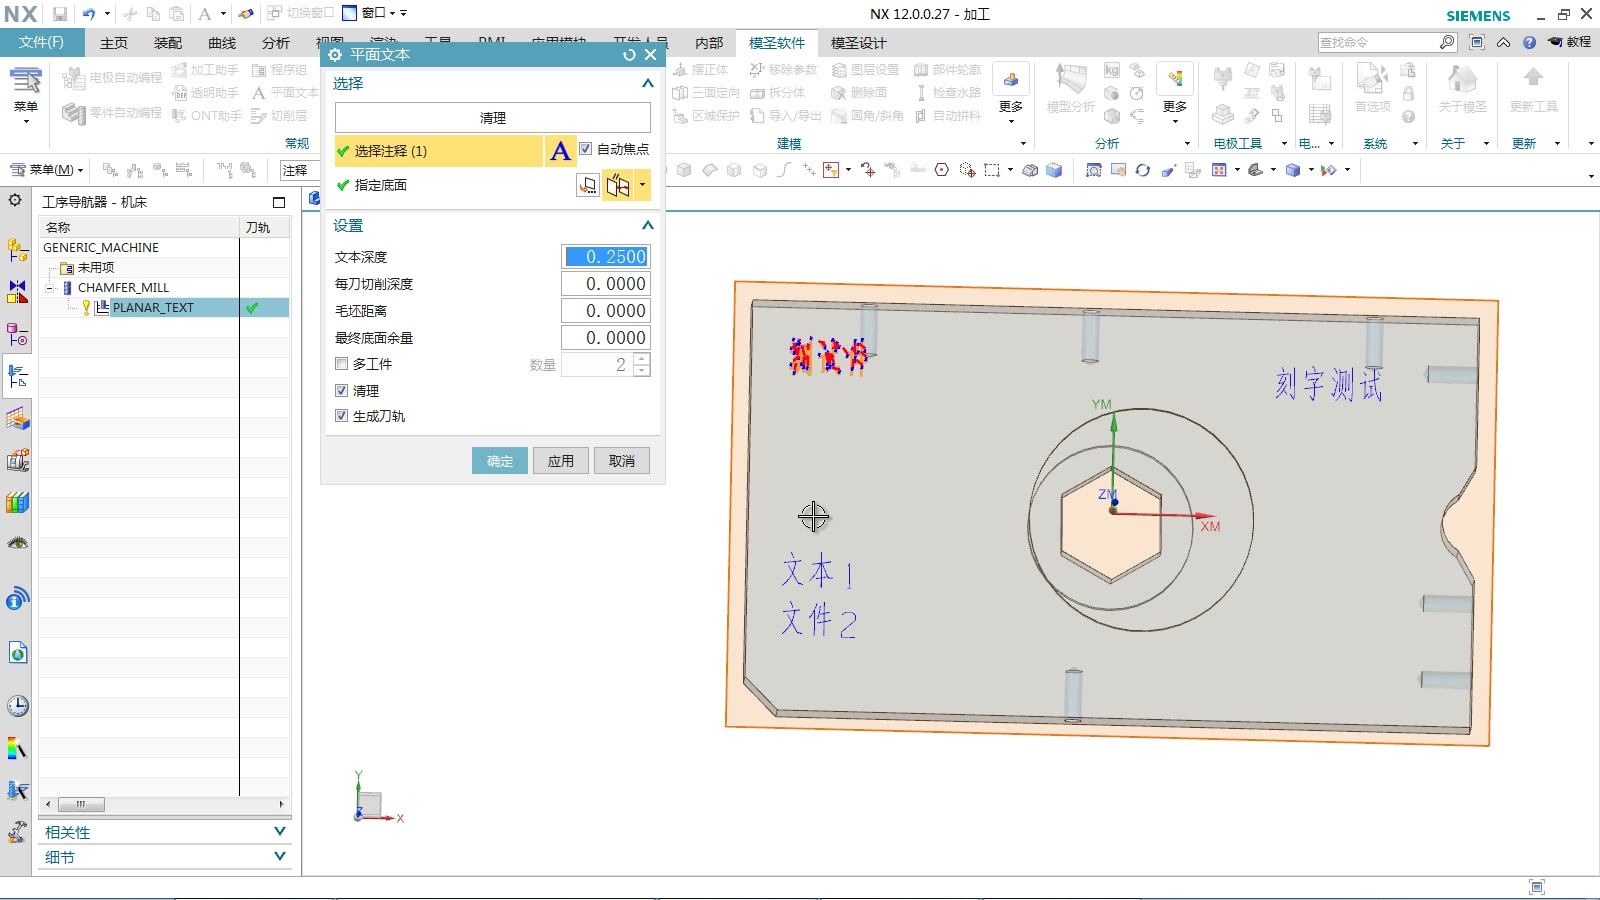Reset the 平面文本 dialog with the refresh icon
Image resolution: width=1600 pixels, height=900 pixels.
[x=629, y=55]
